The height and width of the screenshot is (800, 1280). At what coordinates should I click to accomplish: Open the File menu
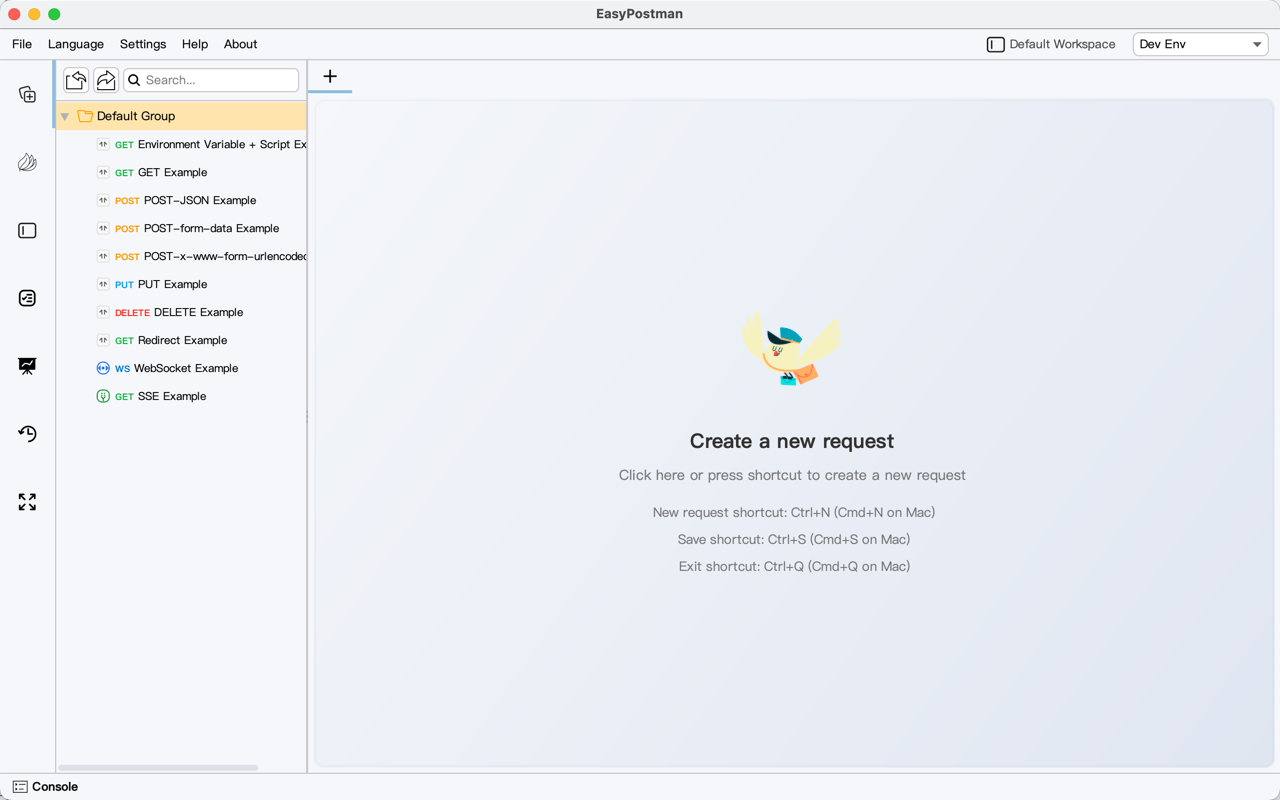tap(22, 44)
